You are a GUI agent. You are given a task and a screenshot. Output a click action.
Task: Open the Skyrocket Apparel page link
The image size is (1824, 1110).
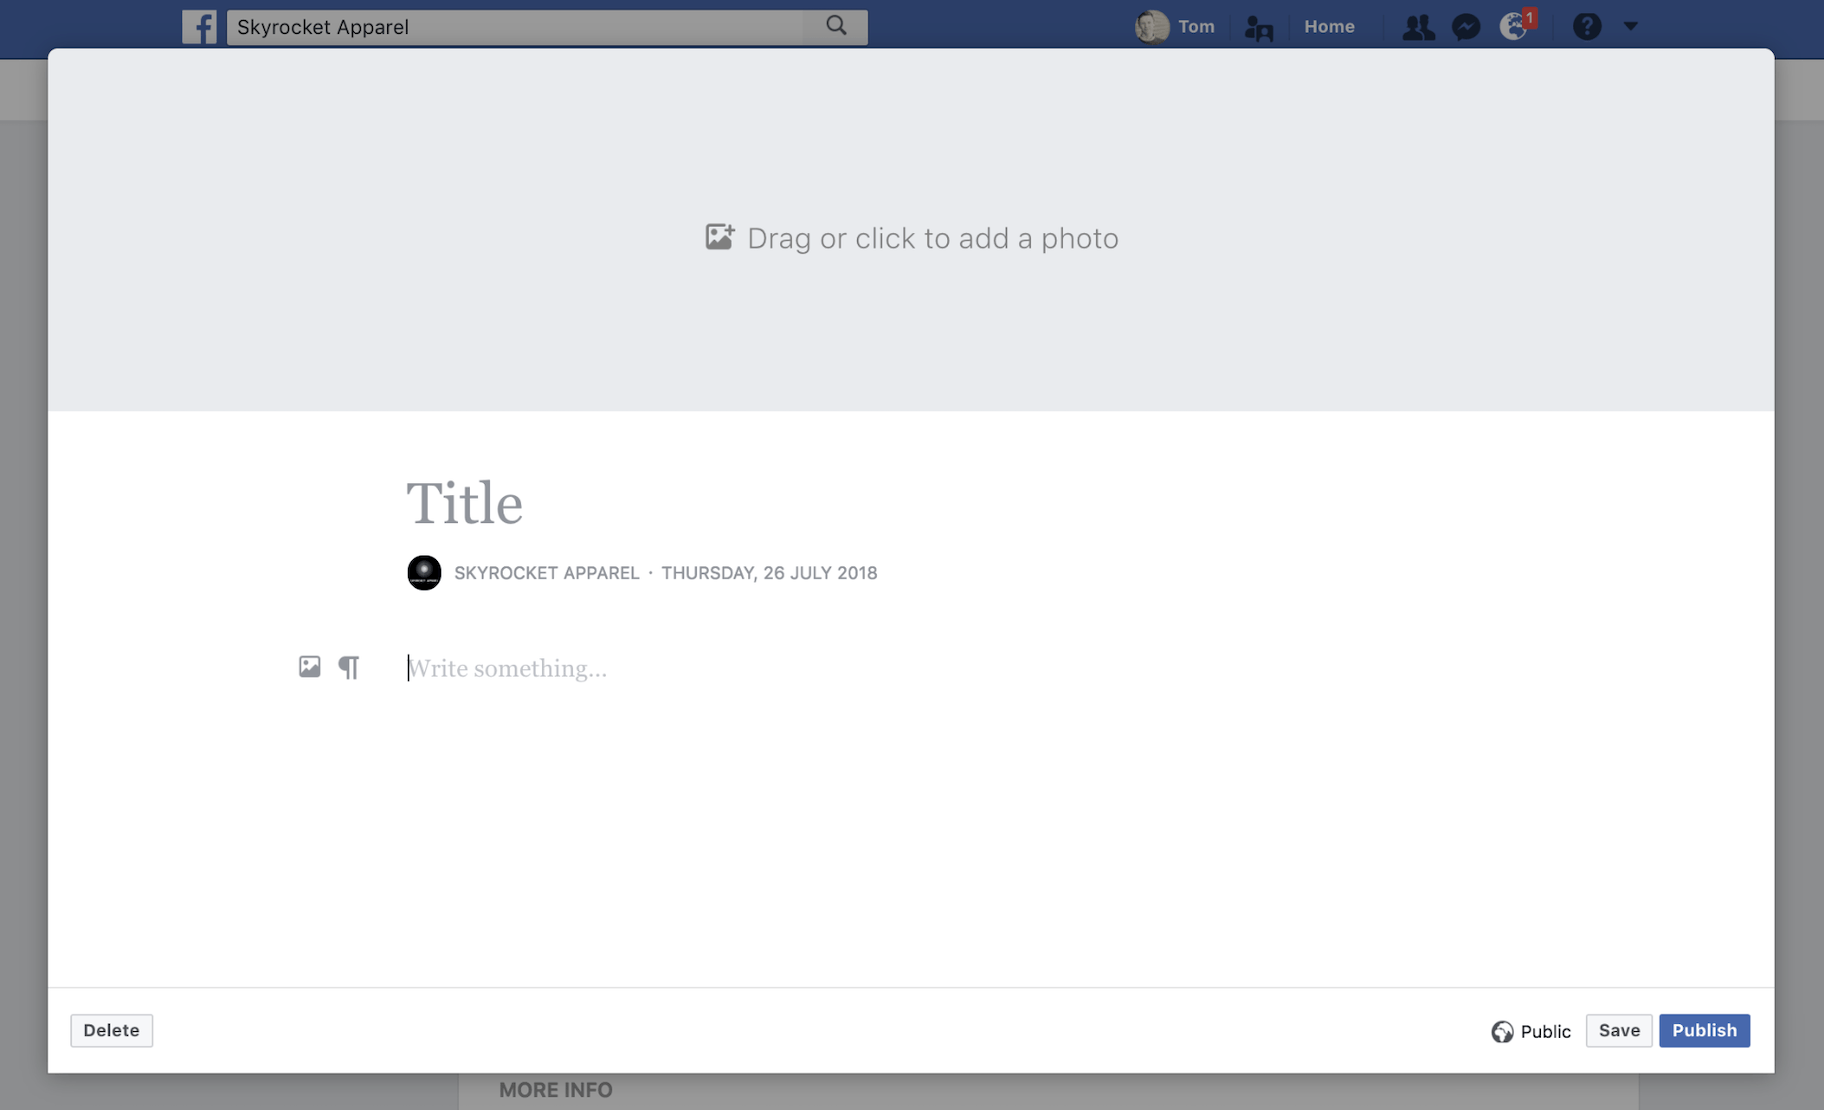click(546, 572)
